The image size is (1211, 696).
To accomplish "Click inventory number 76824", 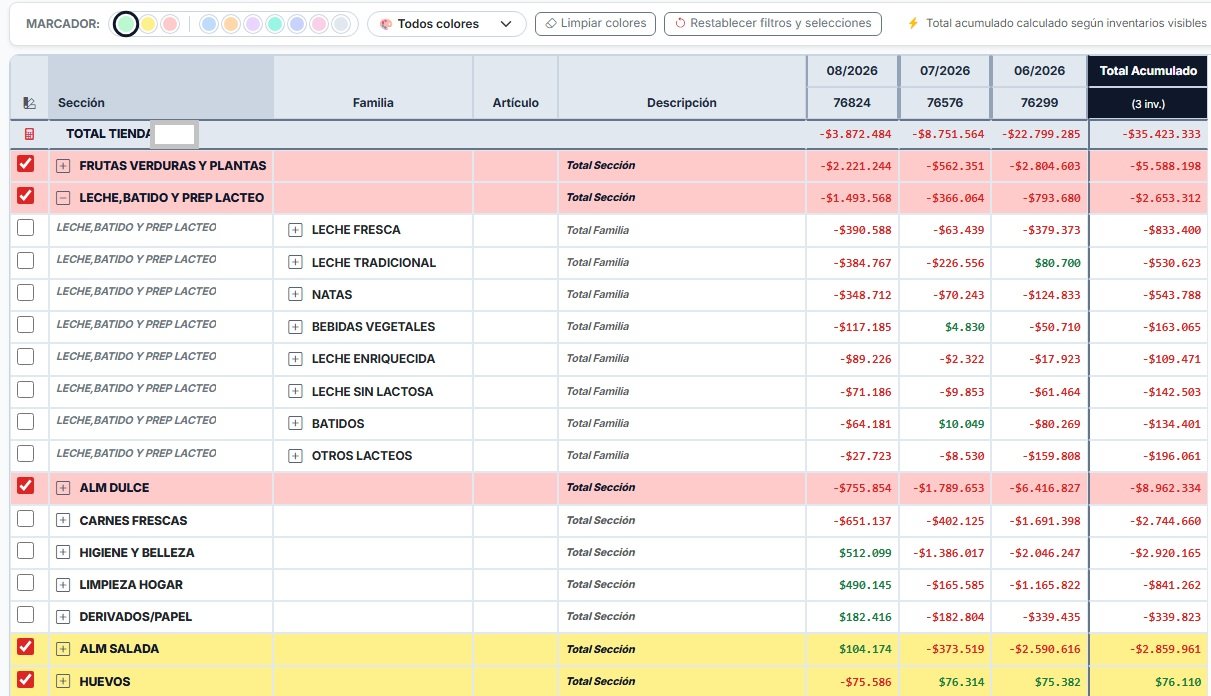I will click(851, 103).
